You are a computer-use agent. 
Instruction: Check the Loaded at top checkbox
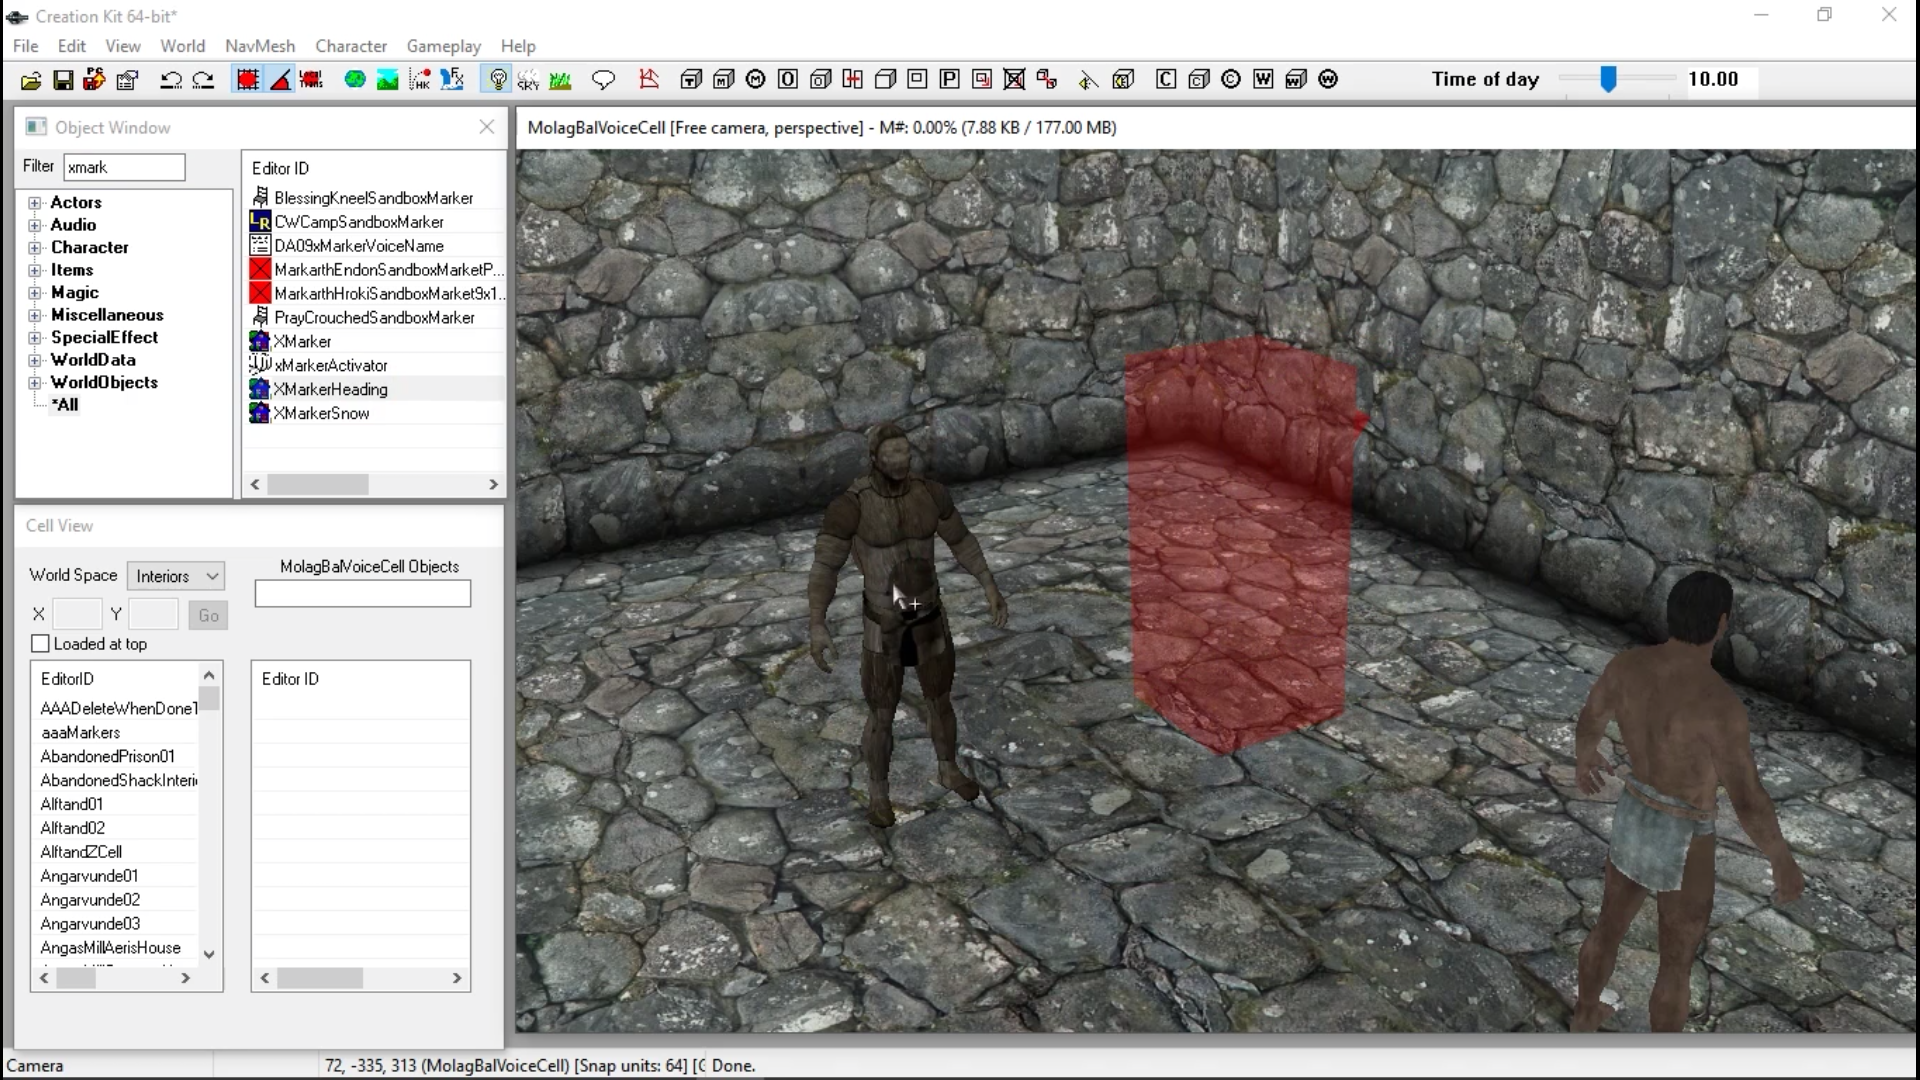[40, 644]
